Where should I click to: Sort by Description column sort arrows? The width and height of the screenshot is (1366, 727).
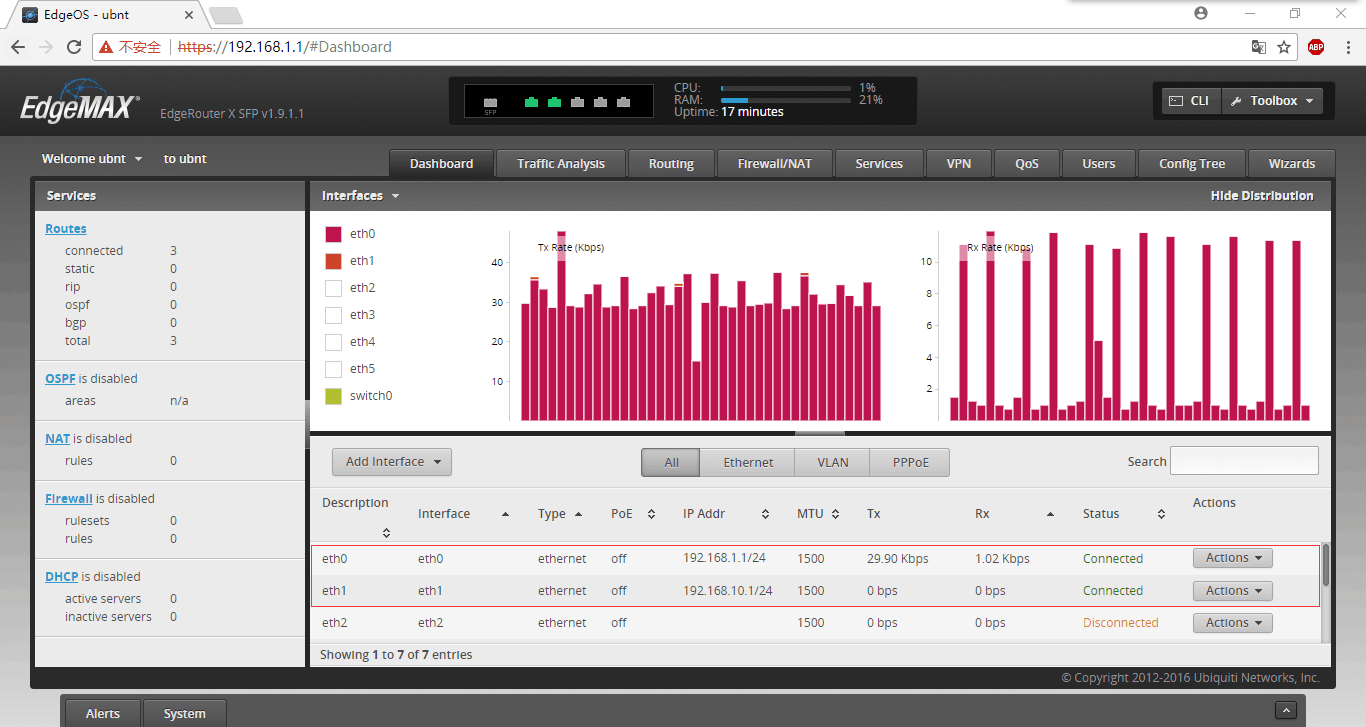coord(386,532)
